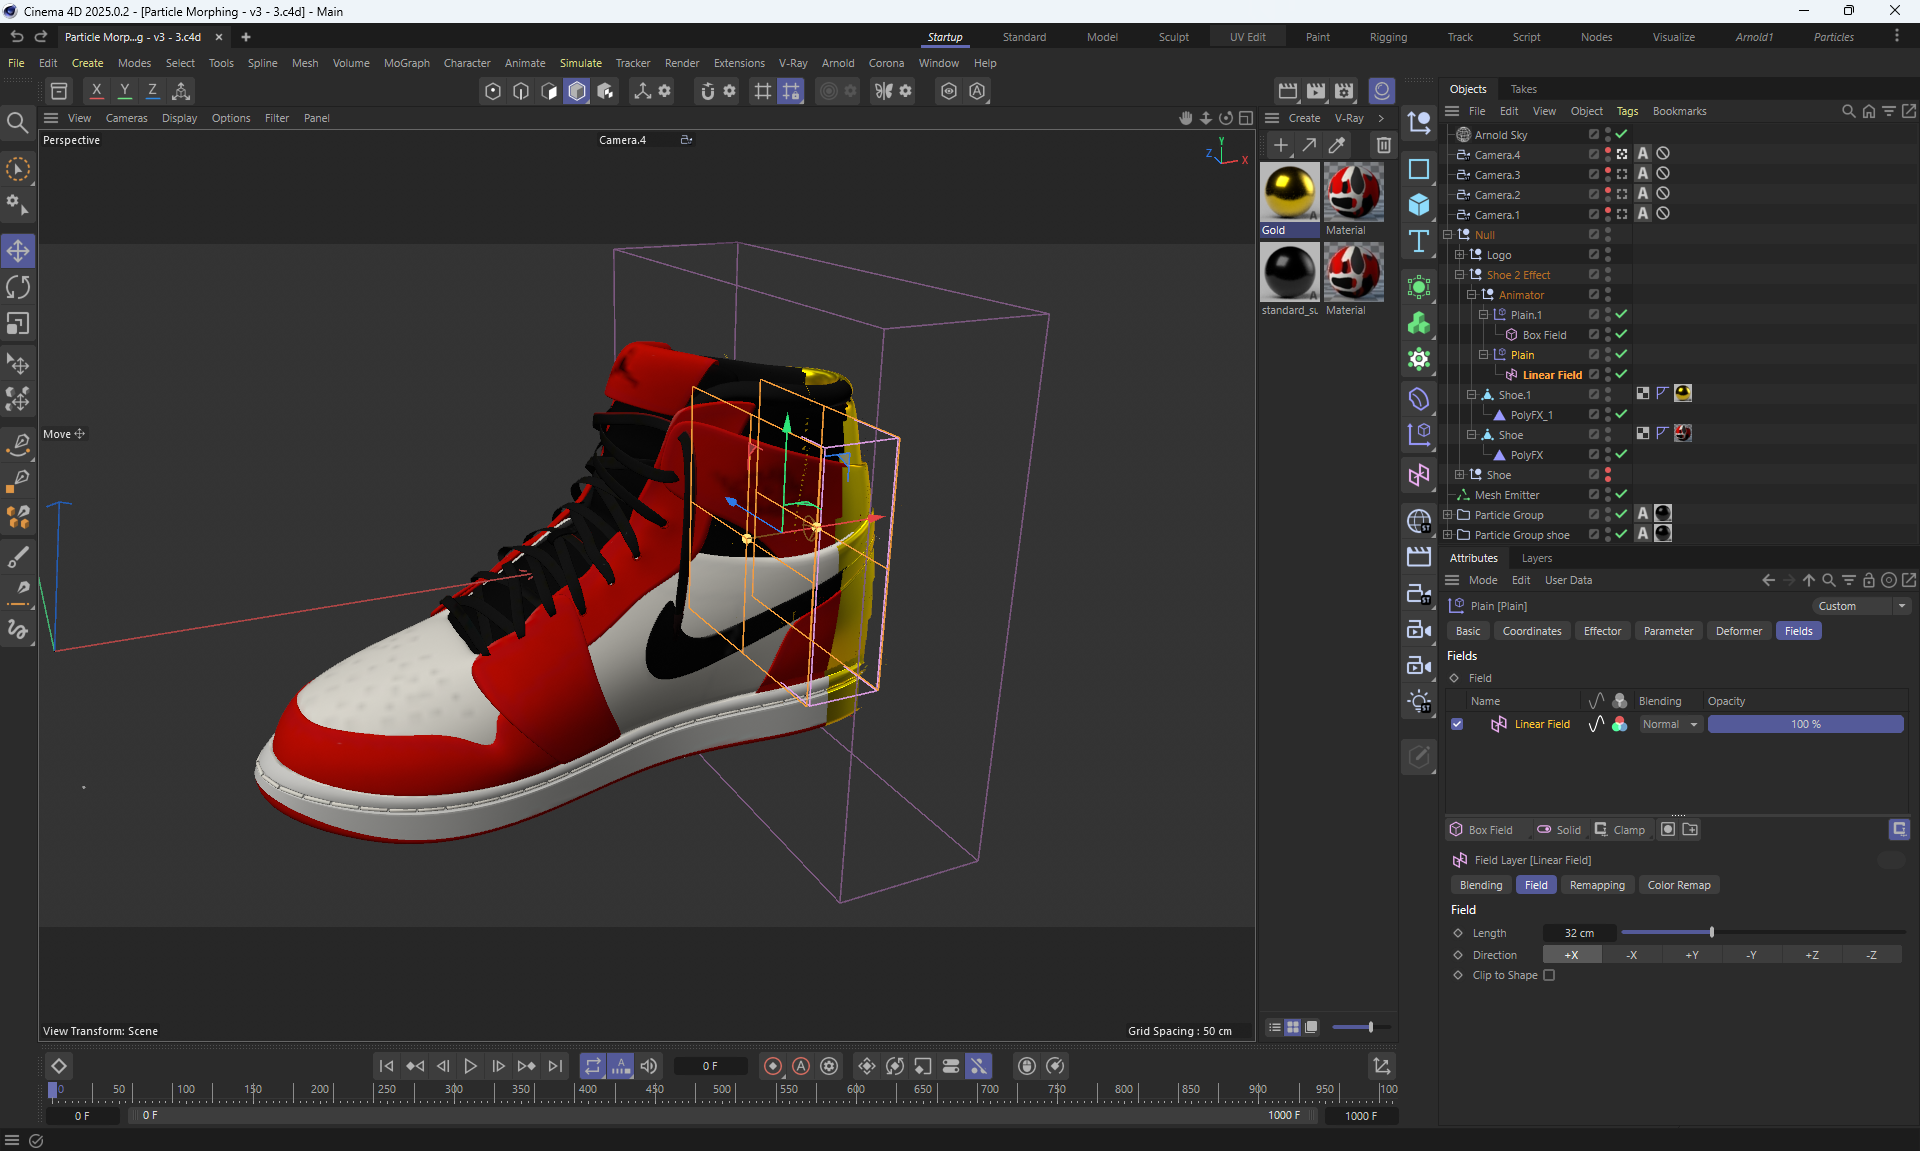Click the Gold material thumbnail

coord(1289,192)
